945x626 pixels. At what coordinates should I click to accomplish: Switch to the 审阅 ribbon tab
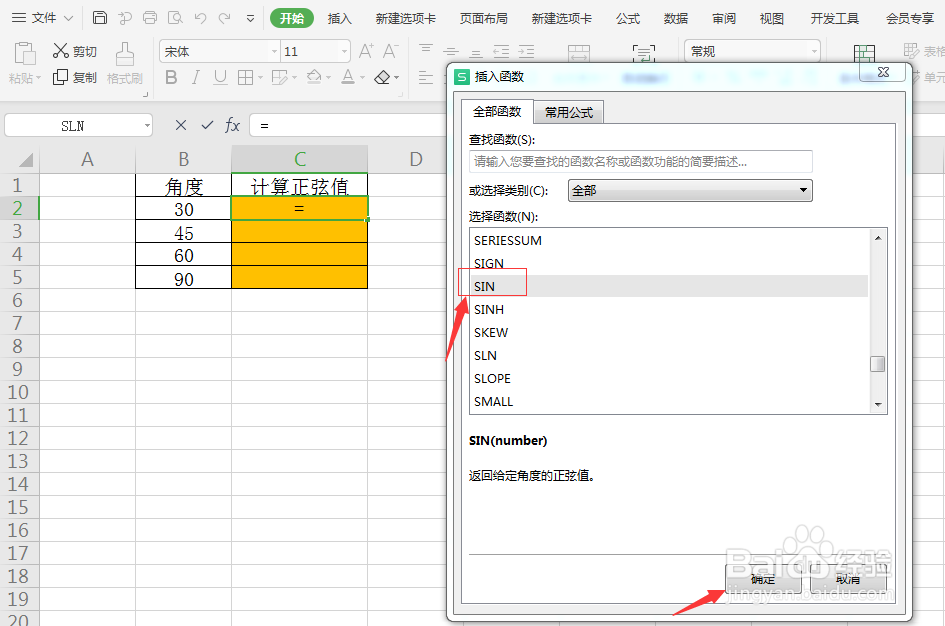724,19
